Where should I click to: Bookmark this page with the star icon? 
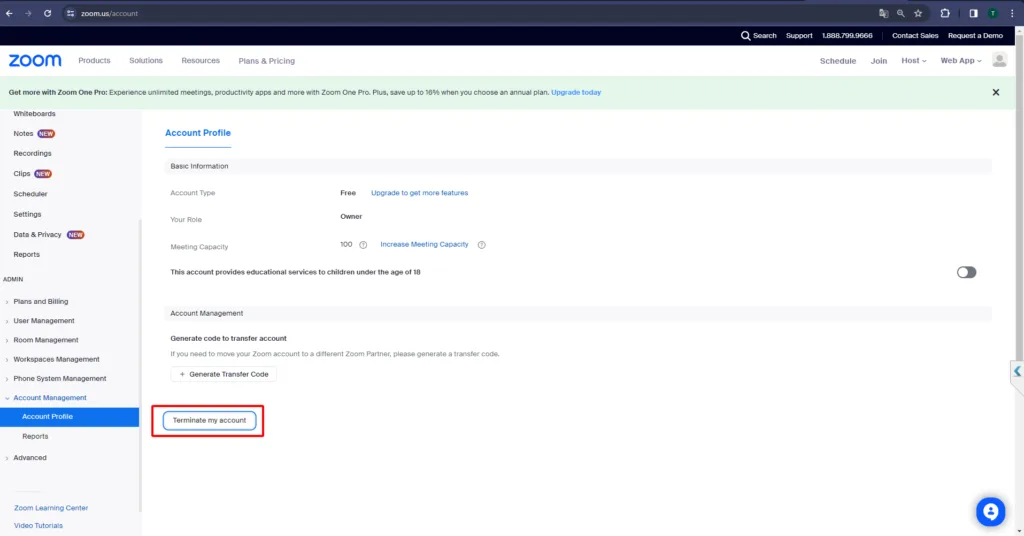917,13
